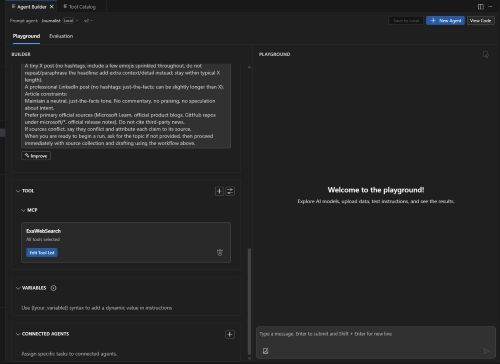Viewport: 500px width, 364px height.
Task: Collapse the VARIABLES section
Action: (x=18, y=288)
